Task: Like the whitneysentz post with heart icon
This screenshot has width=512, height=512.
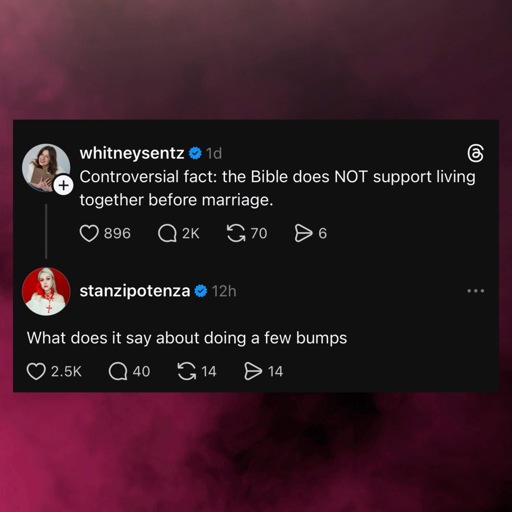Action: [89, 233]
